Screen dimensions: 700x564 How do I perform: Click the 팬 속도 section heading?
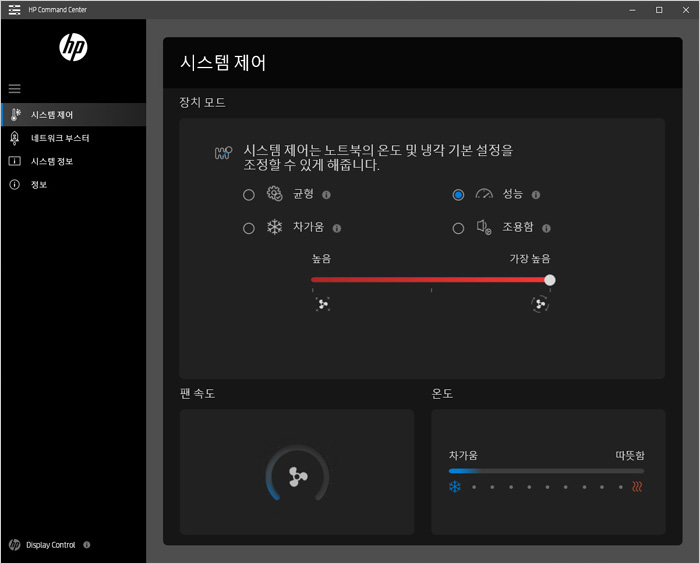point(197,393)
